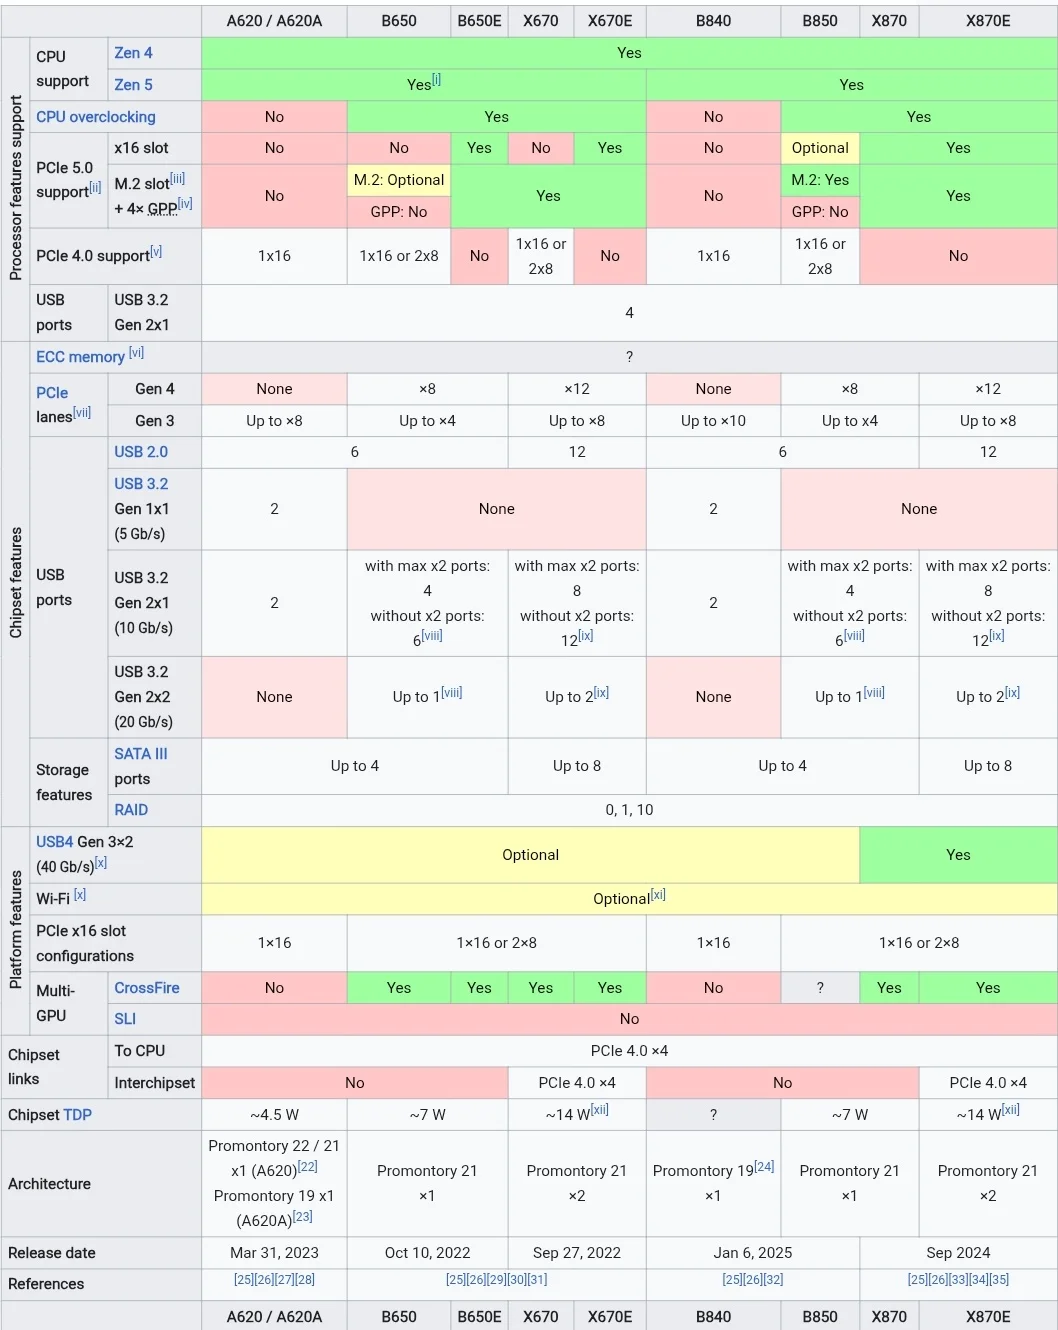Click the 'M.2: Yes' cell
The image size is (1058, 1330).
(x=820, y=180)
